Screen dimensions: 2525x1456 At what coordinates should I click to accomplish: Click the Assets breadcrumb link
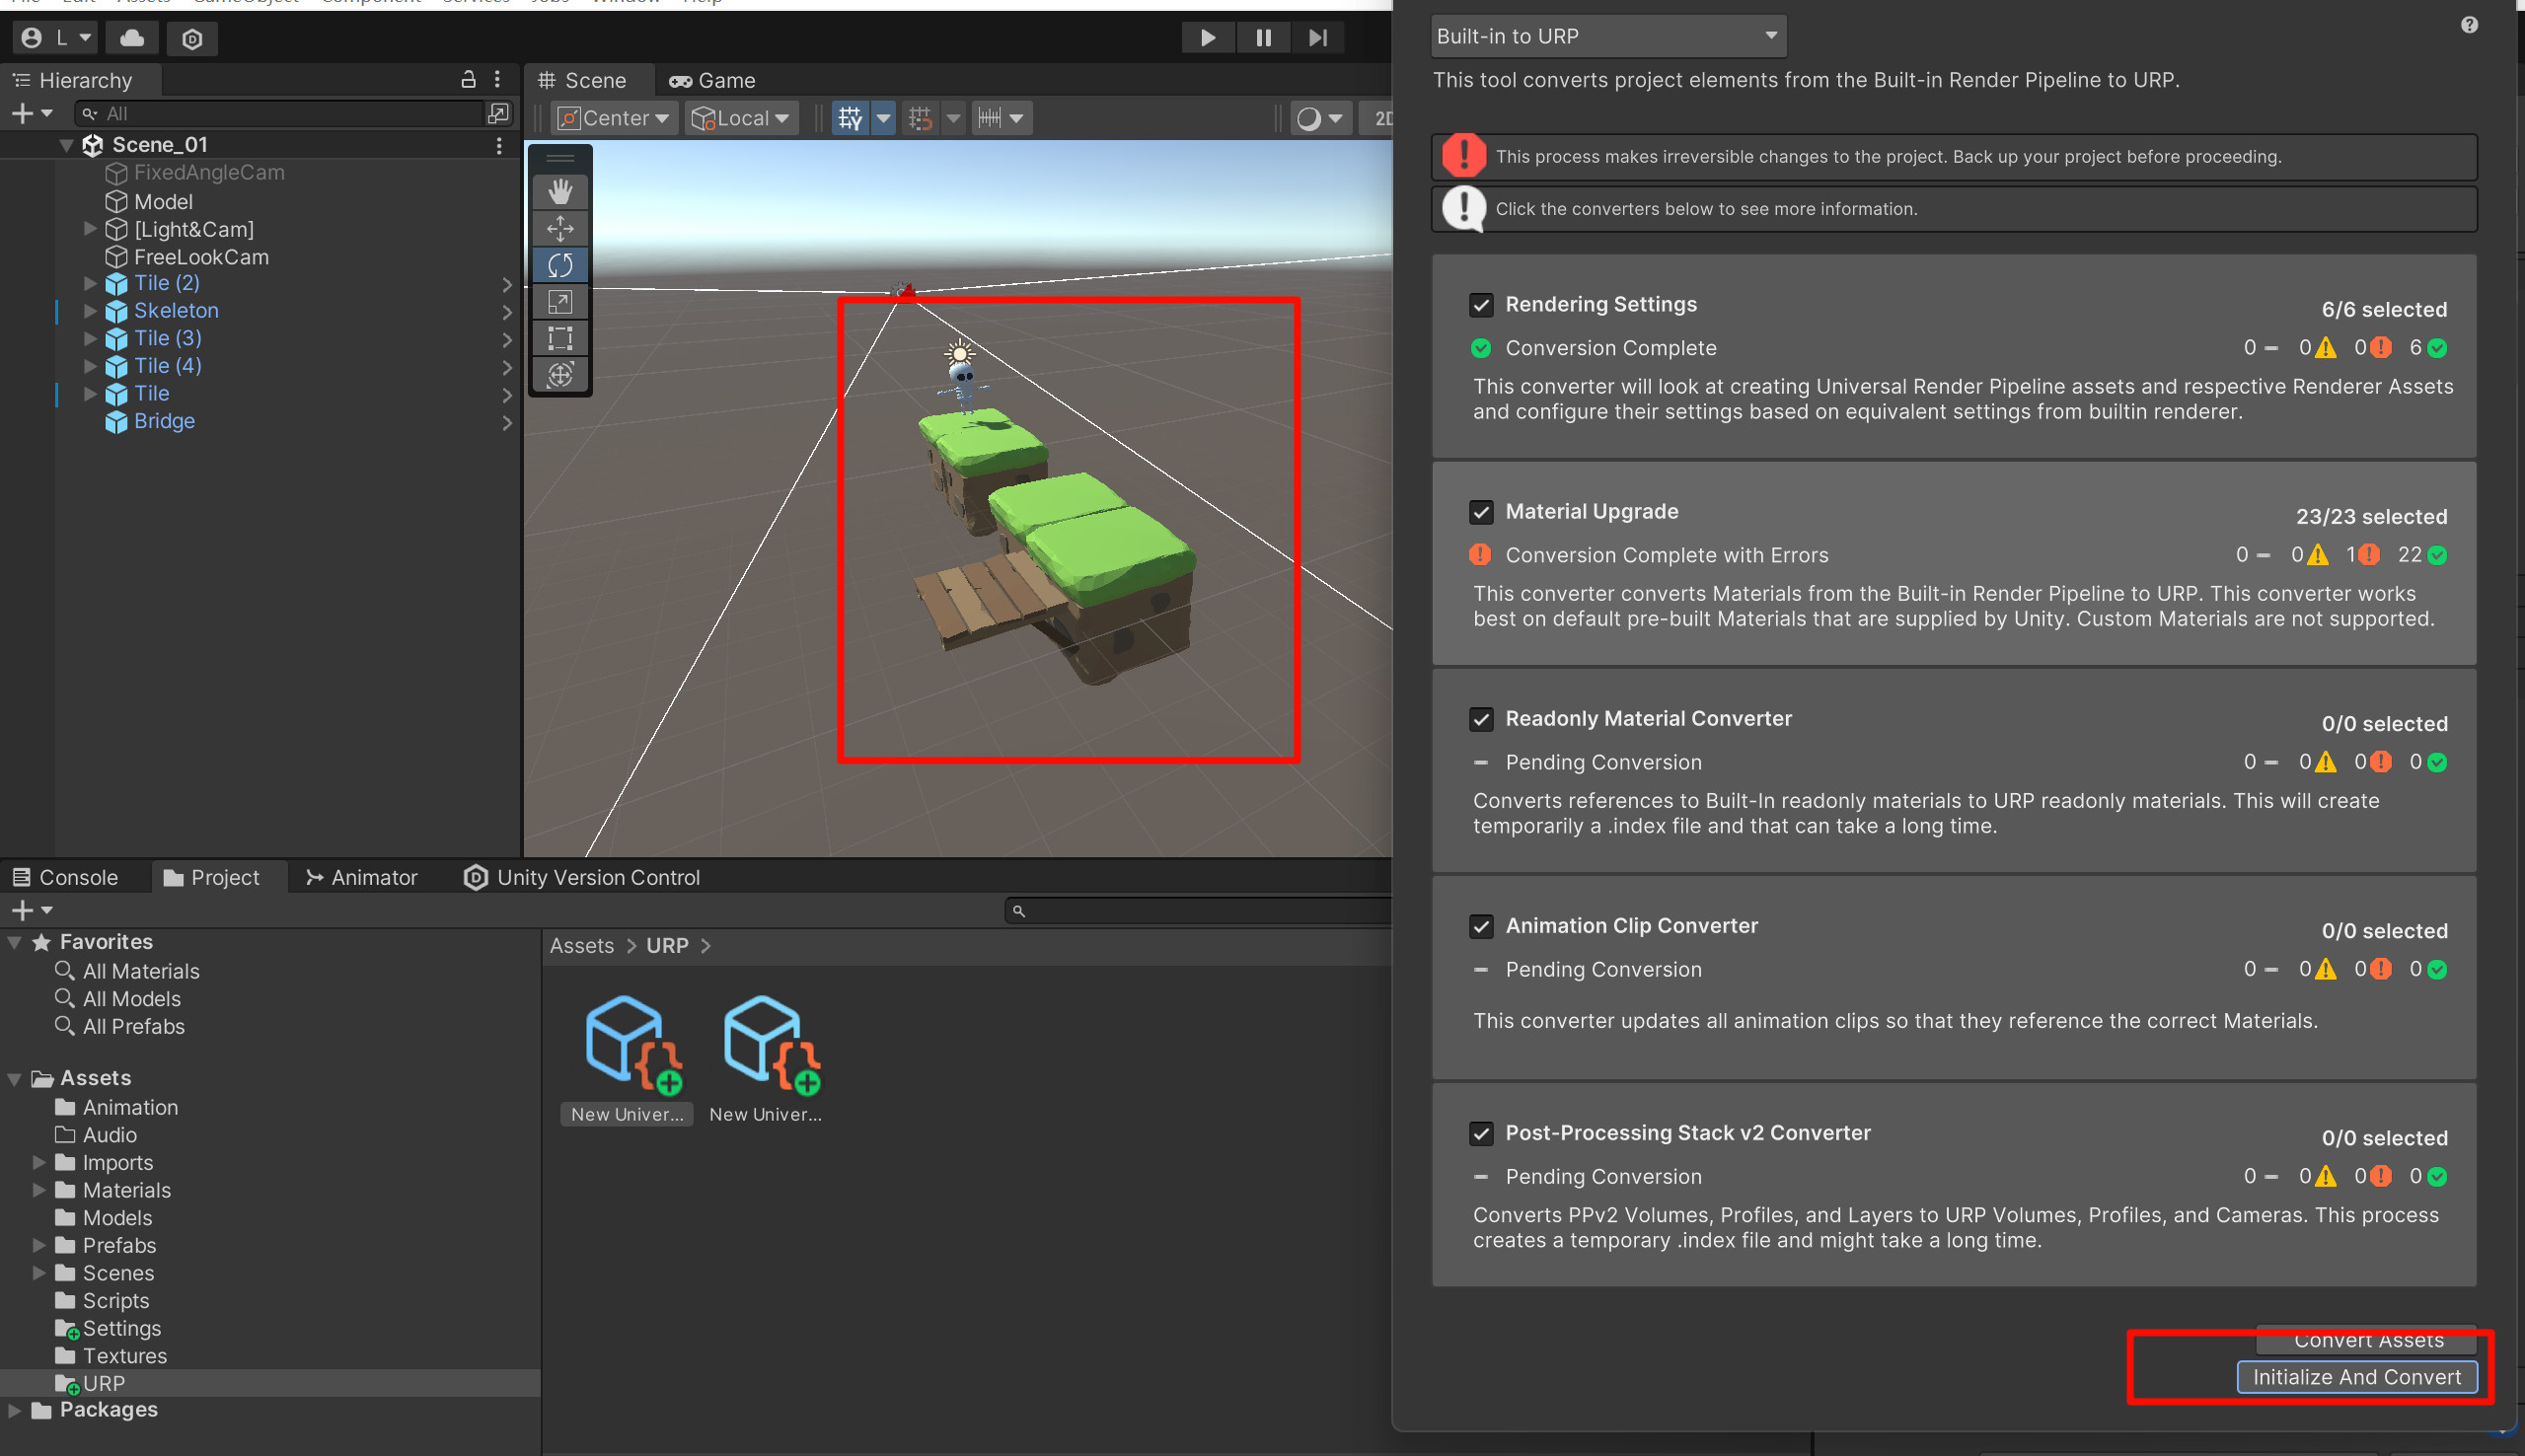coord(582,946)
